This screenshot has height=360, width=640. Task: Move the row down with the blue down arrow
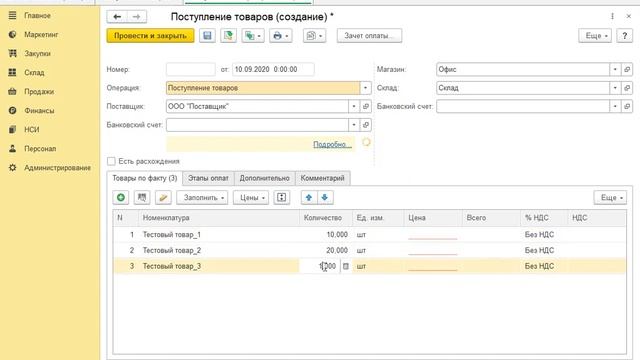coord(325,198)
